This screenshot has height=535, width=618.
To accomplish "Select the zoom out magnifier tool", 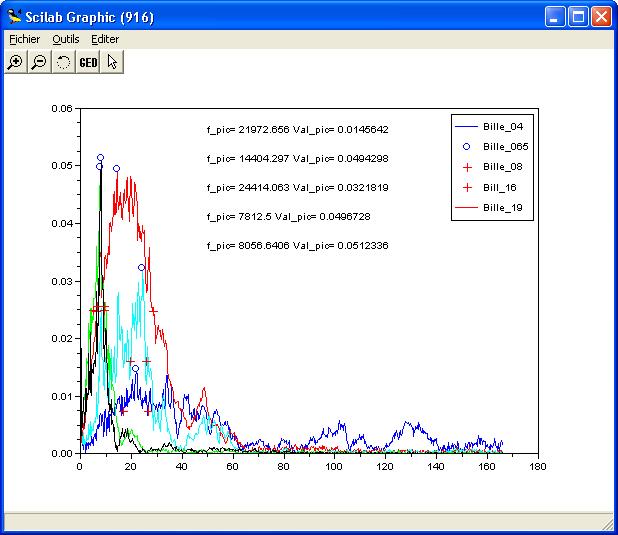I will (39, 62).
